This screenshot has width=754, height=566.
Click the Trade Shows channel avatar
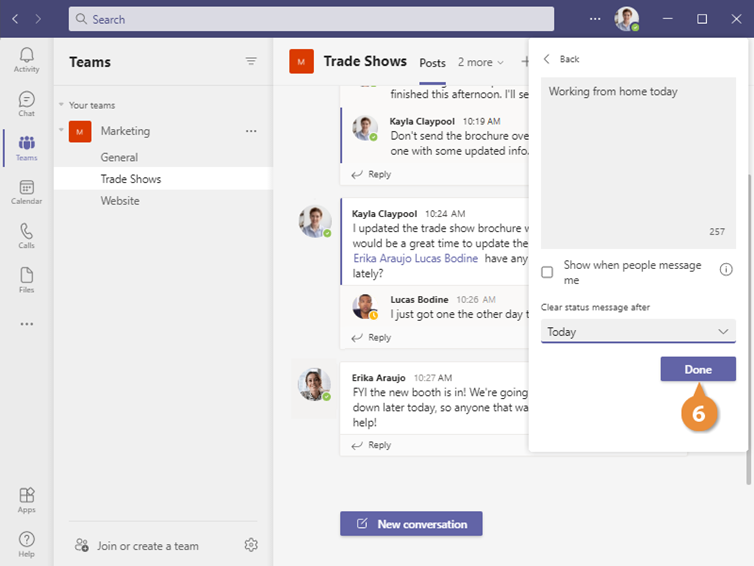[x=302, y=62]
